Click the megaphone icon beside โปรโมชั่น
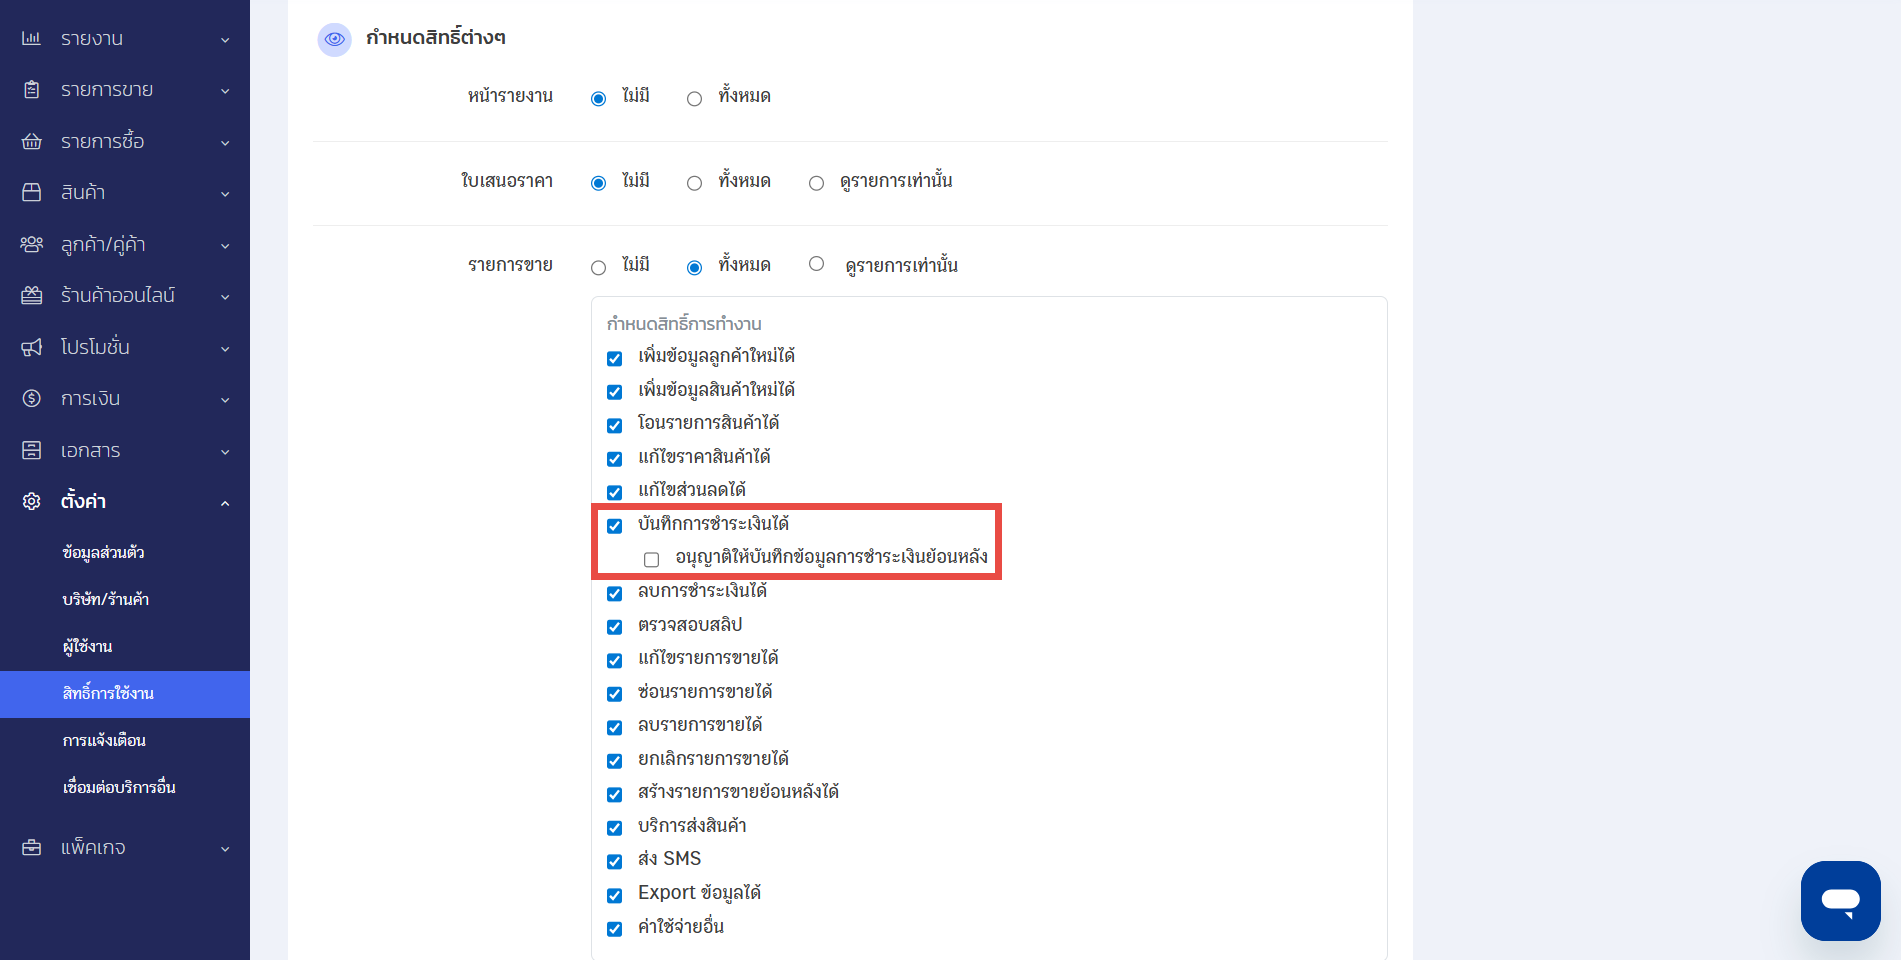 31,347
